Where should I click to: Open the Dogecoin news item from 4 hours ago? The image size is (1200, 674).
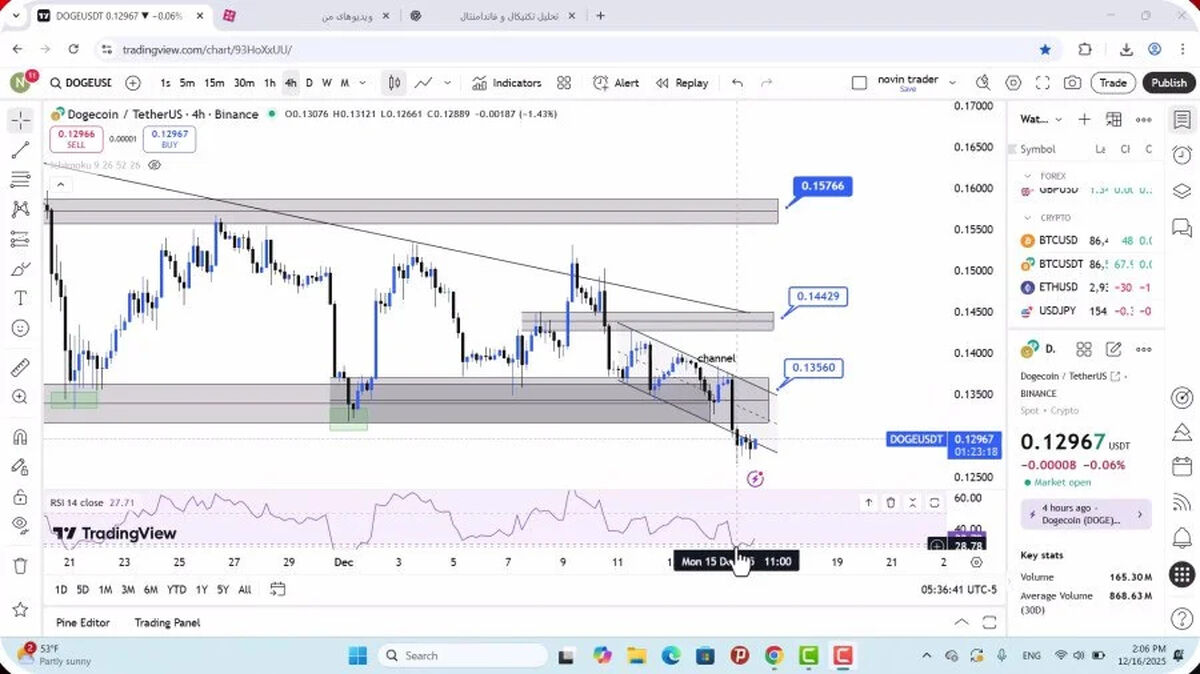coord(1086,514)
